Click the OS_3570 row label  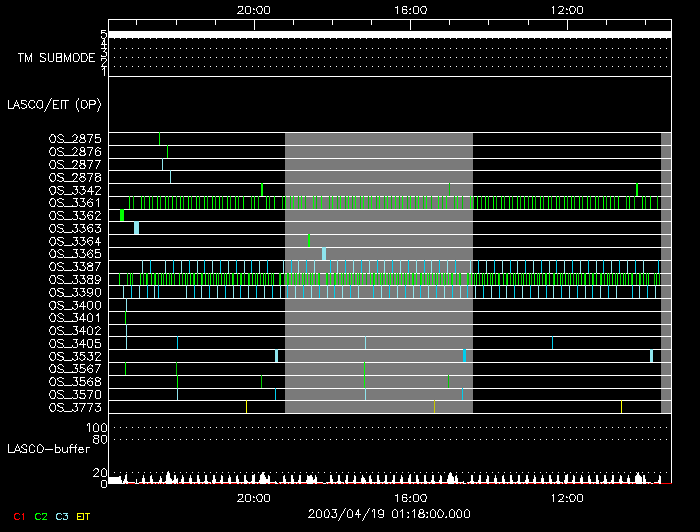tap(75, 395)
